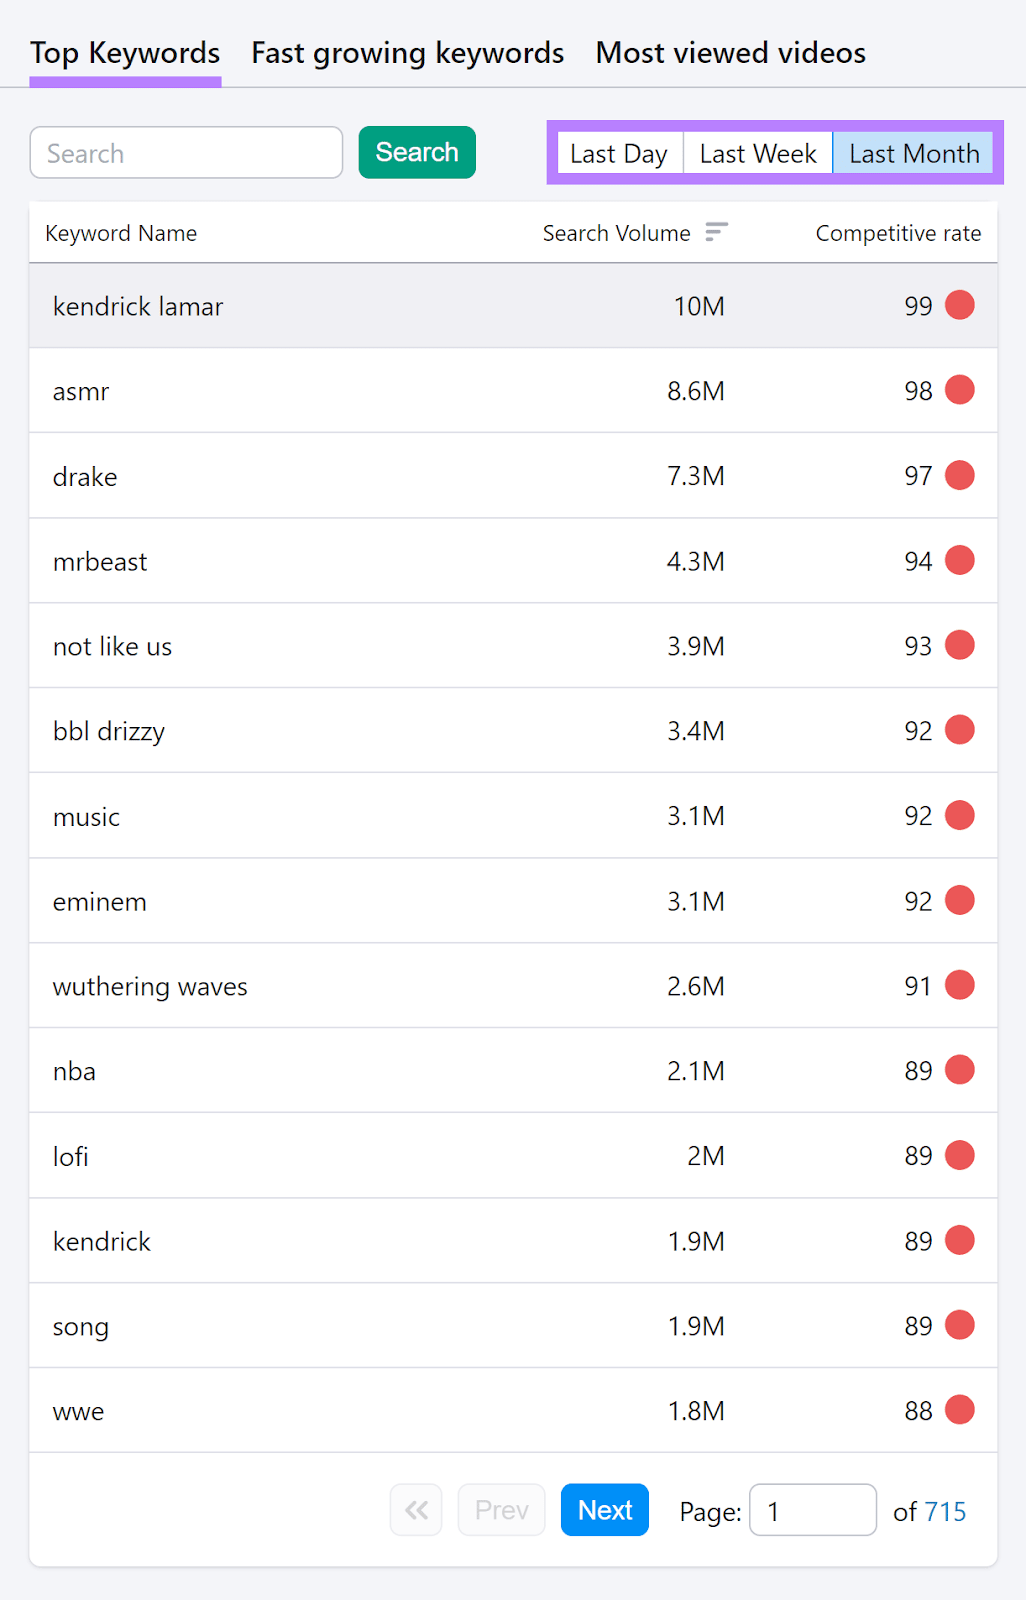Image resolution: width=1026 pixels, height=1600 pixels.
Task: Select the Last Month filter
Action: coord(912,152)
